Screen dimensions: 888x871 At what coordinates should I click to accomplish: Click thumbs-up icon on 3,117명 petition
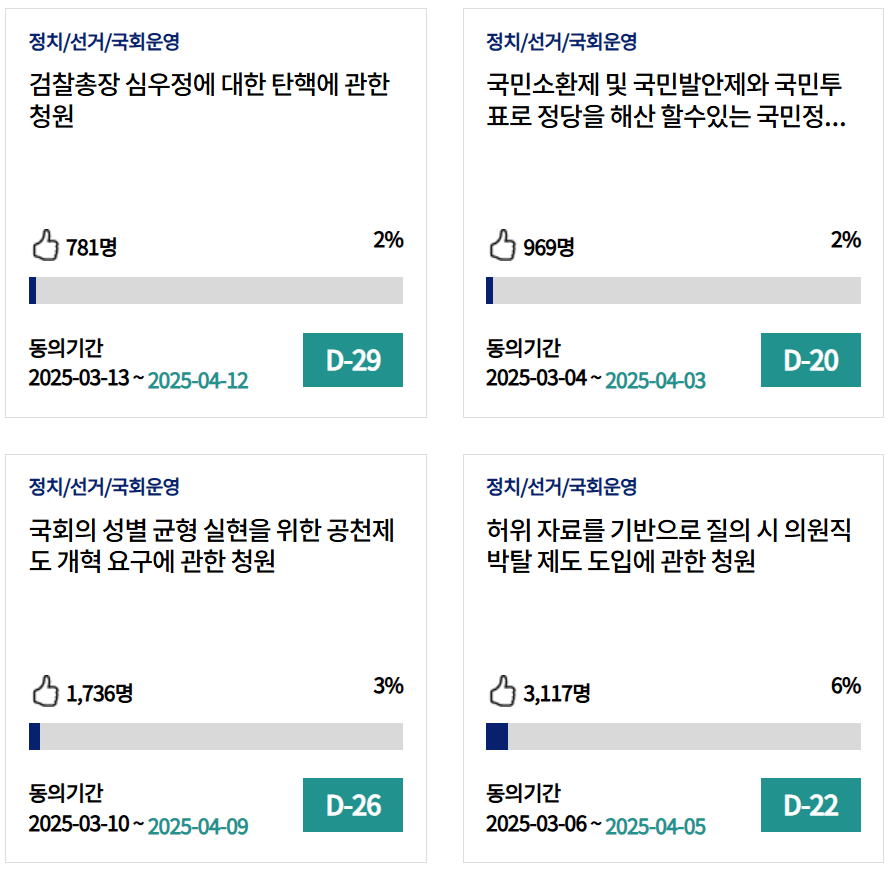(502, 690)
